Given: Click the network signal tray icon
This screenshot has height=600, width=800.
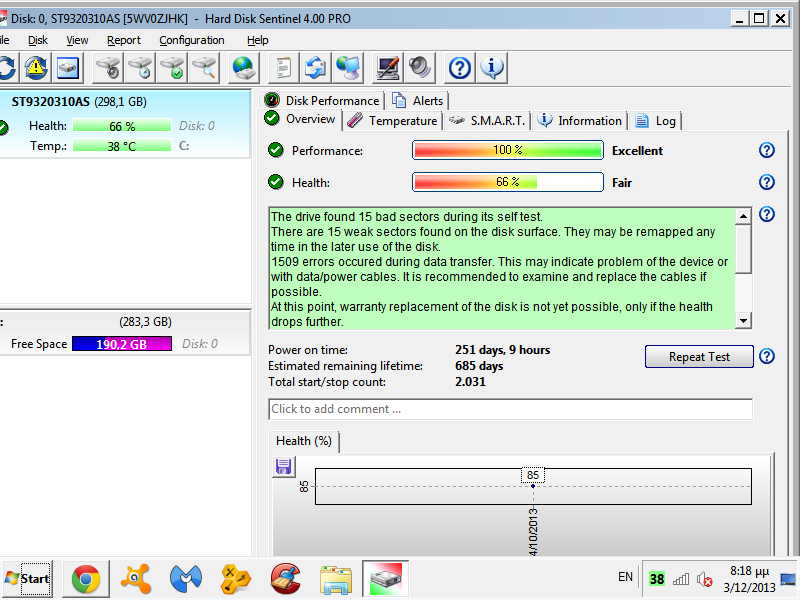Looking at the screenshot, I should [681, 579].
